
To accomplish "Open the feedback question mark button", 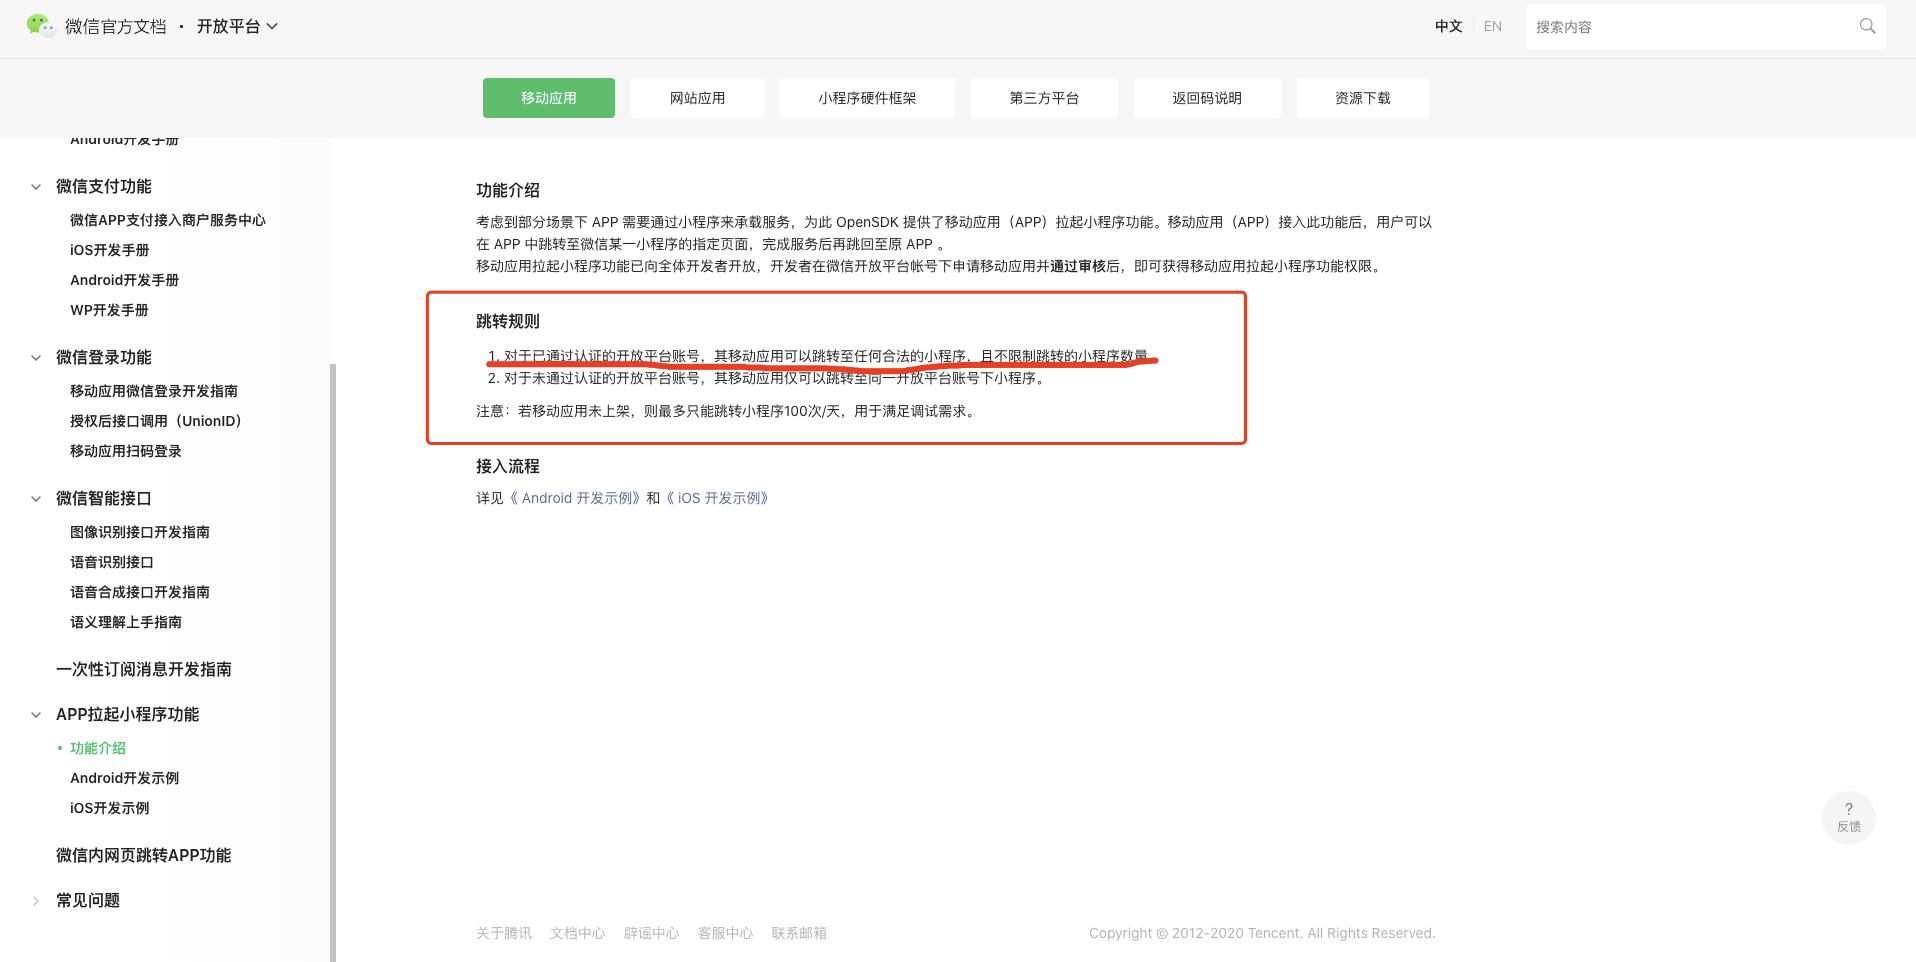I will pyautogui.click(x=1848, y=817).
